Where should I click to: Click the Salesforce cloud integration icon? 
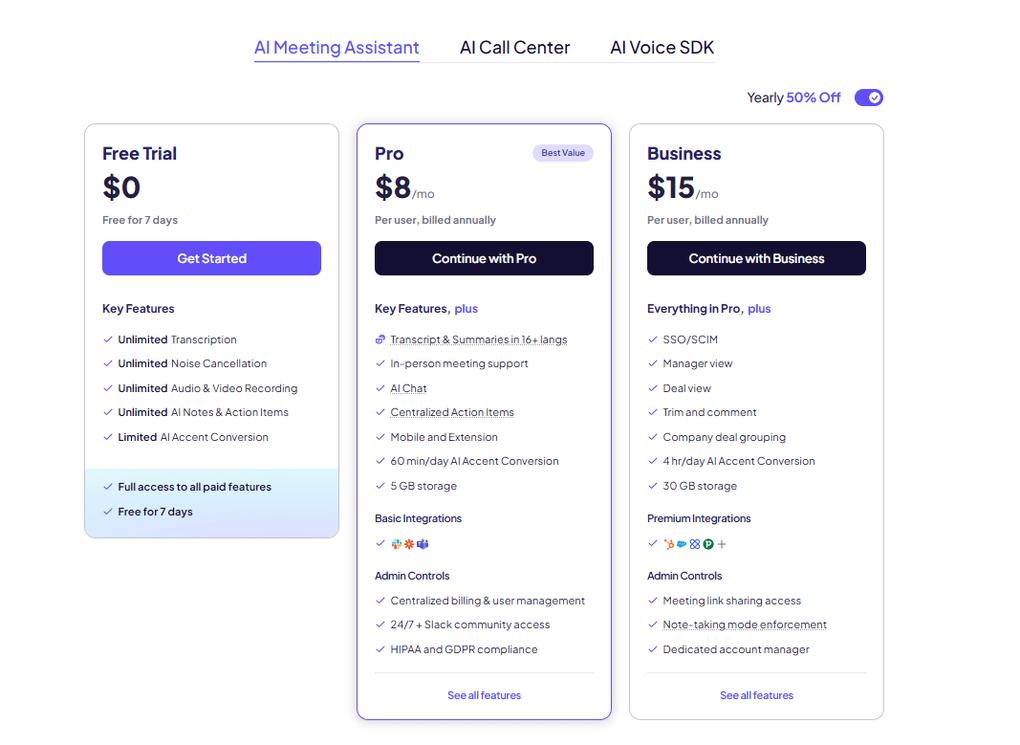681,543
